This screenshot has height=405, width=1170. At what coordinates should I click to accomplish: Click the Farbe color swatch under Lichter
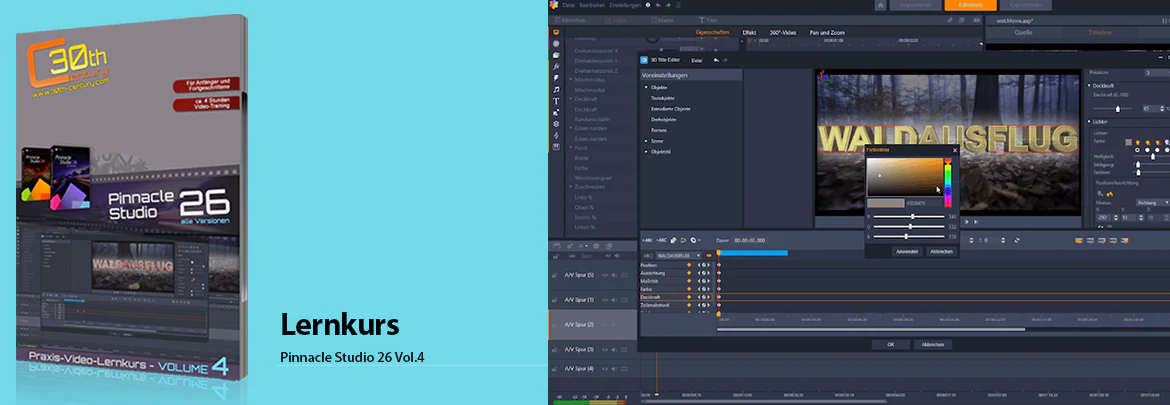(1128, 142)
